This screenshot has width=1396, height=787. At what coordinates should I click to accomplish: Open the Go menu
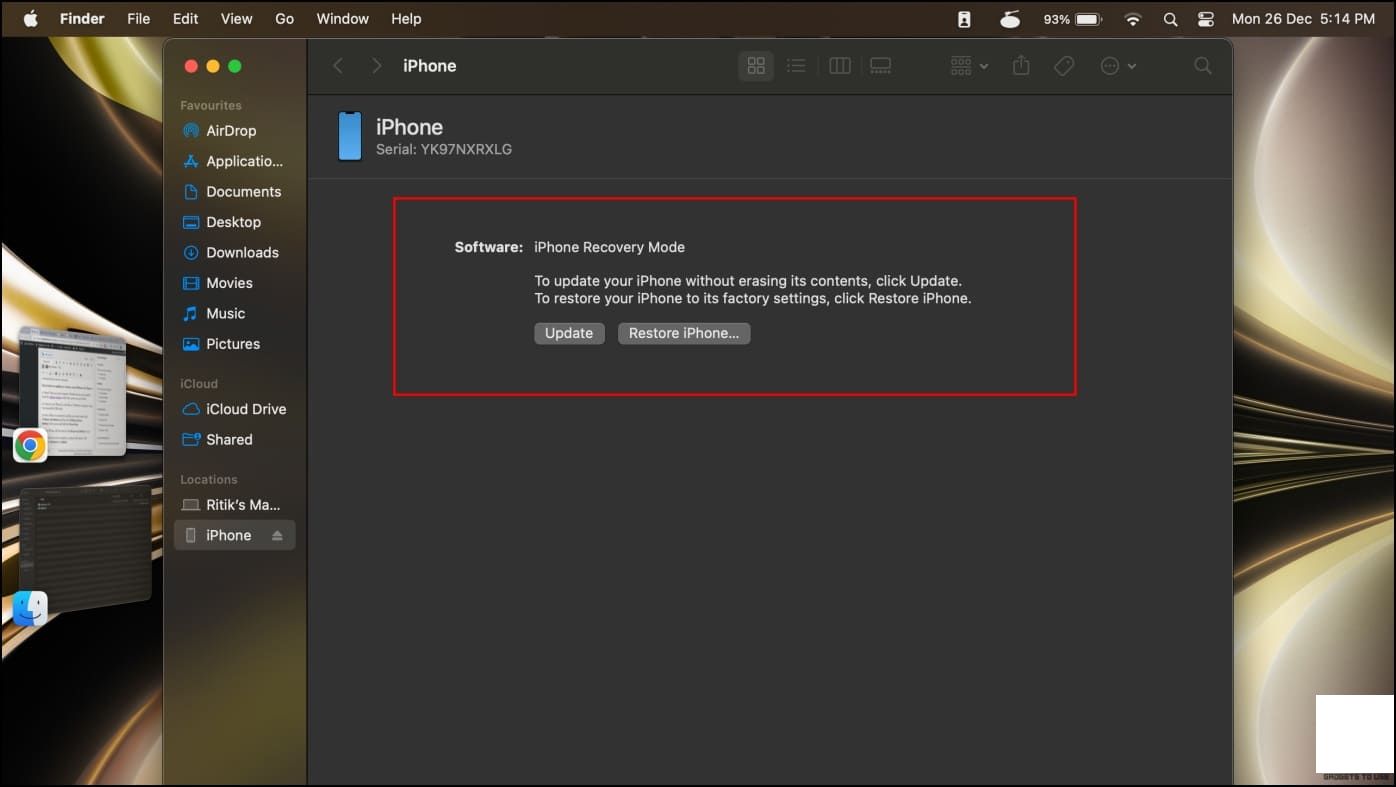tap(284, 19)
